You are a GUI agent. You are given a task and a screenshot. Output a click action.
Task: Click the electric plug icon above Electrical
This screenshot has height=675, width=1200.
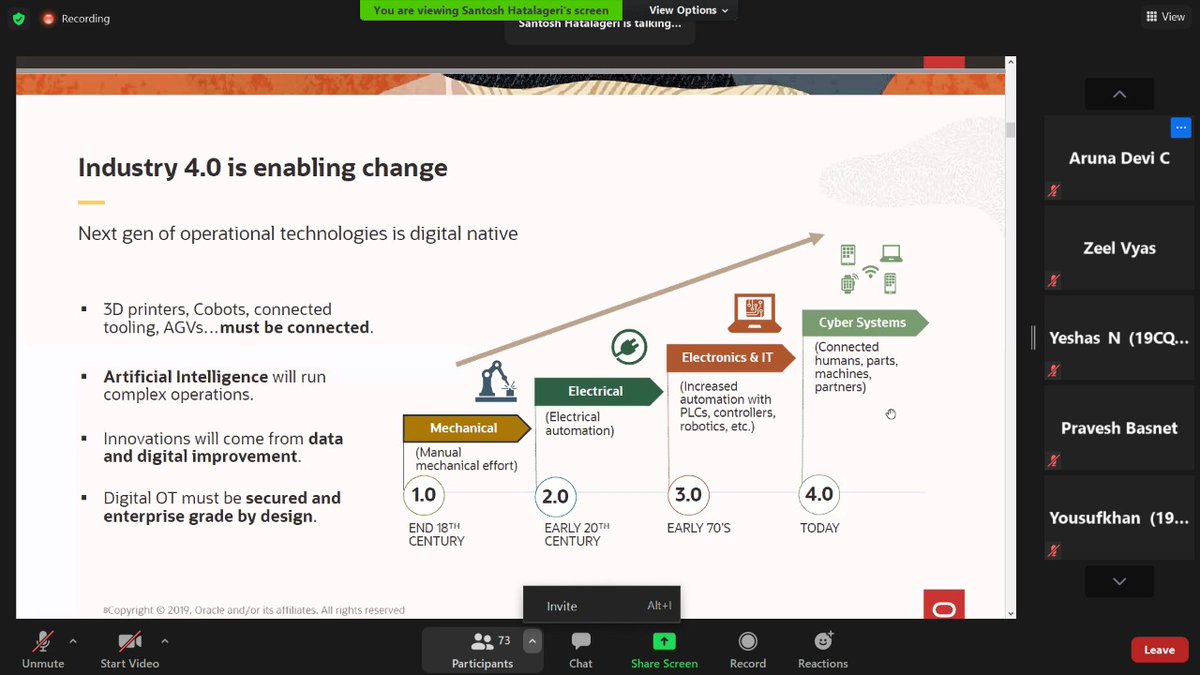(629, 347)
